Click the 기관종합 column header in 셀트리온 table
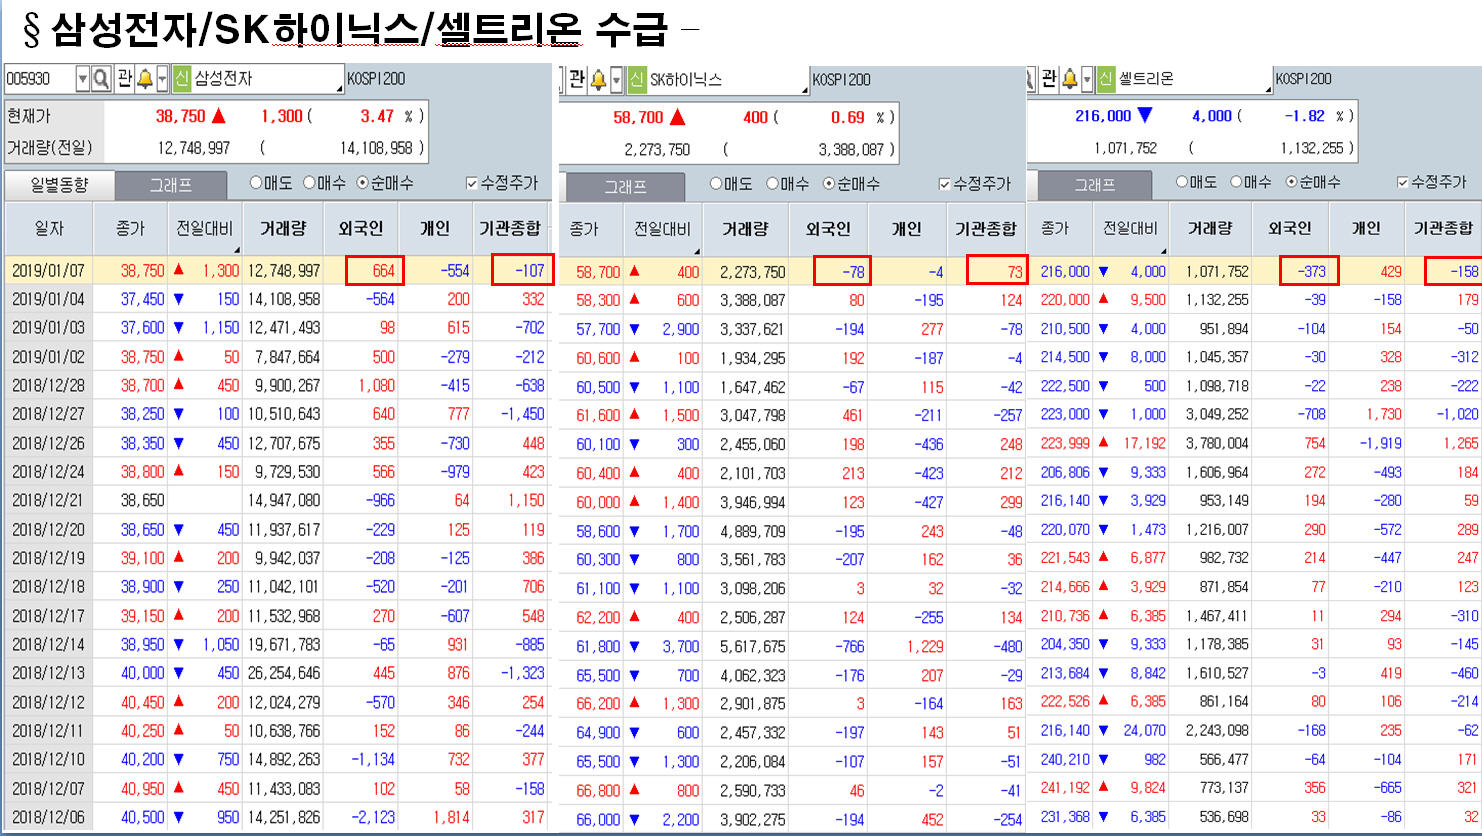Viewport: 1482px width, 836px height. click(x=1442, y=228)
